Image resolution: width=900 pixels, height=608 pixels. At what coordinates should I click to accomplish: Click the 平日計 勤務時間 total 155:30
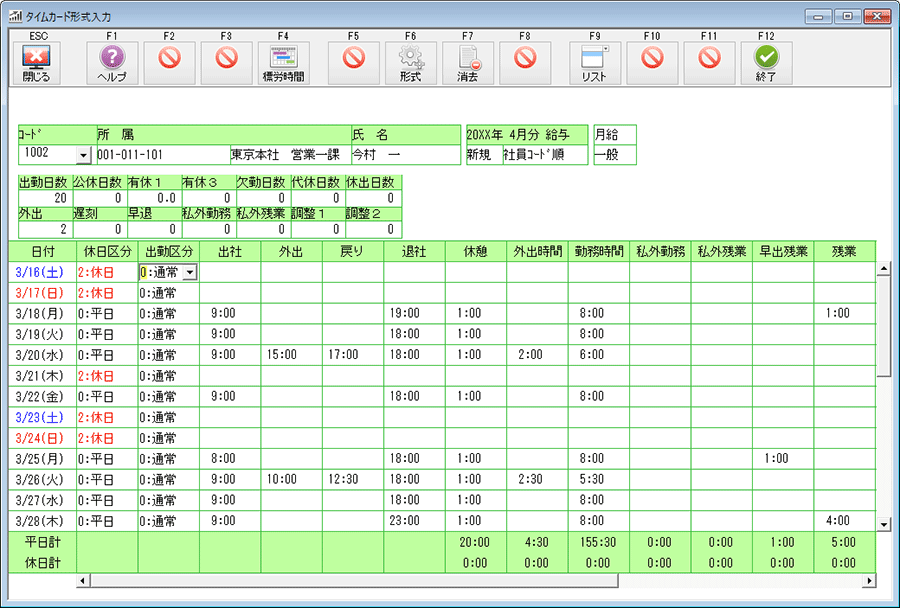pos(598,542)
